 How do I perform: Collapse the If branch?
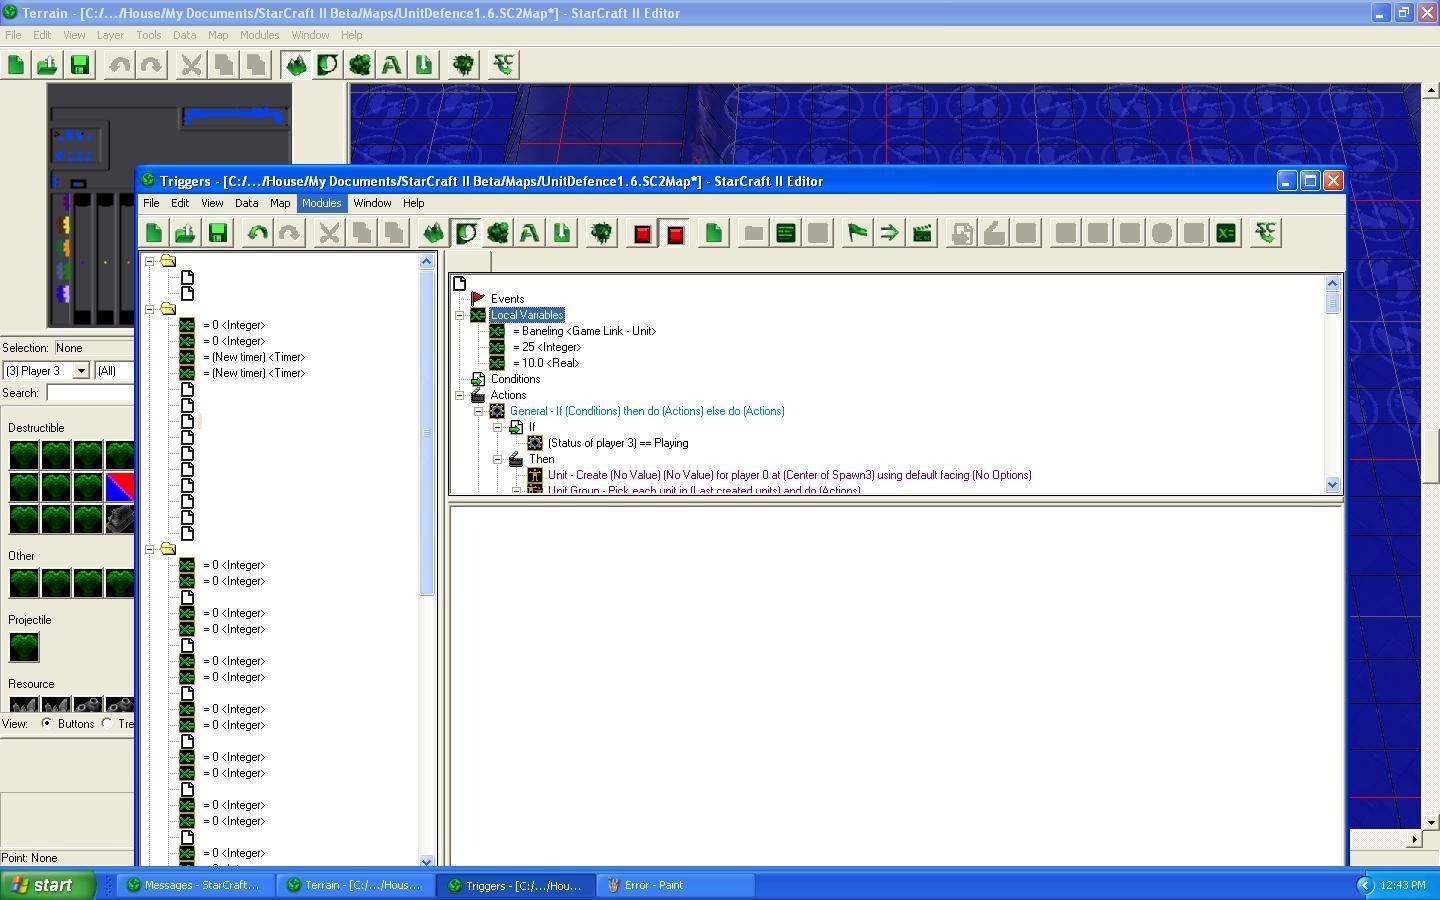click(x=498, y=427)
